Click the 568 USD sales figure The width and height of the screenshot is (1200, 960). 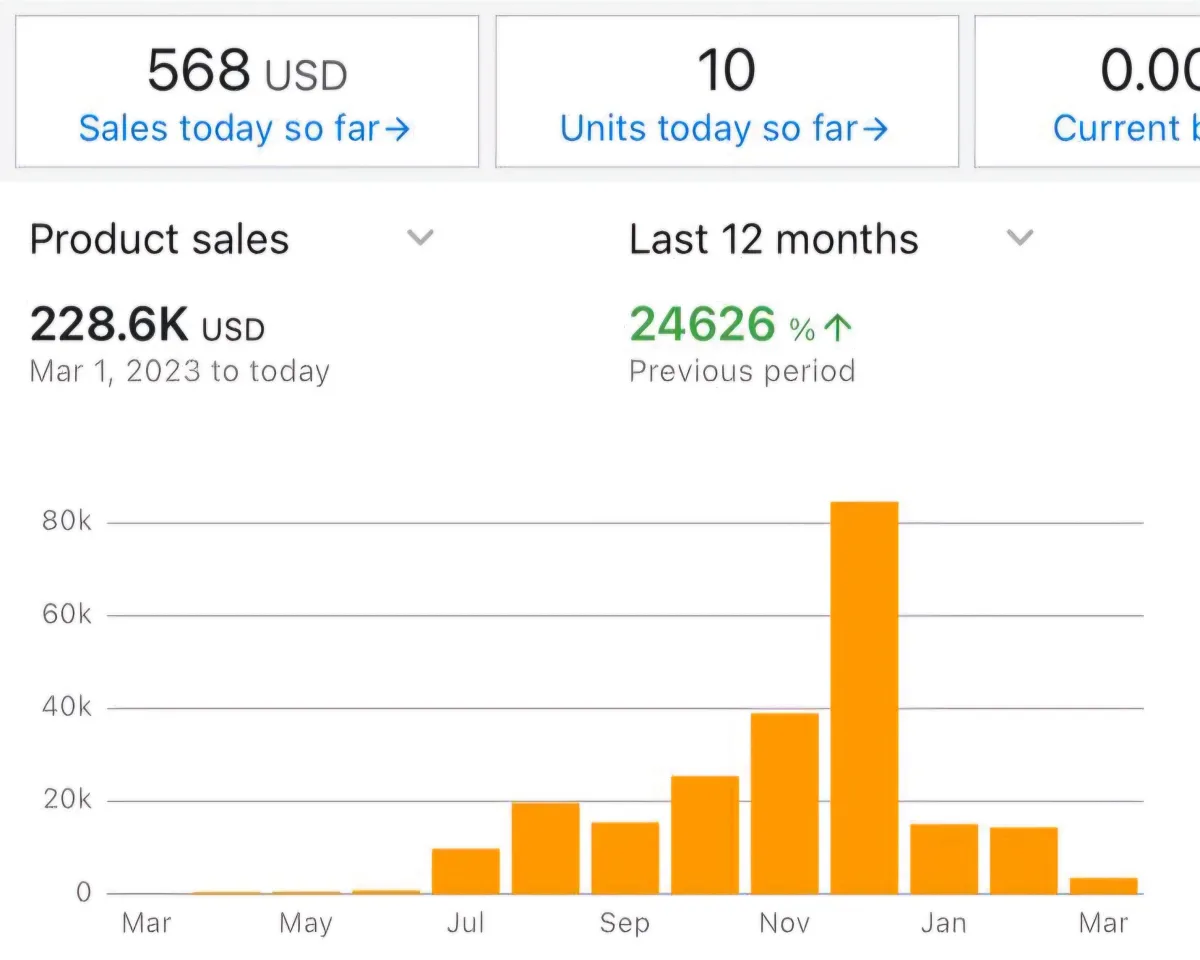click(247, 72)
